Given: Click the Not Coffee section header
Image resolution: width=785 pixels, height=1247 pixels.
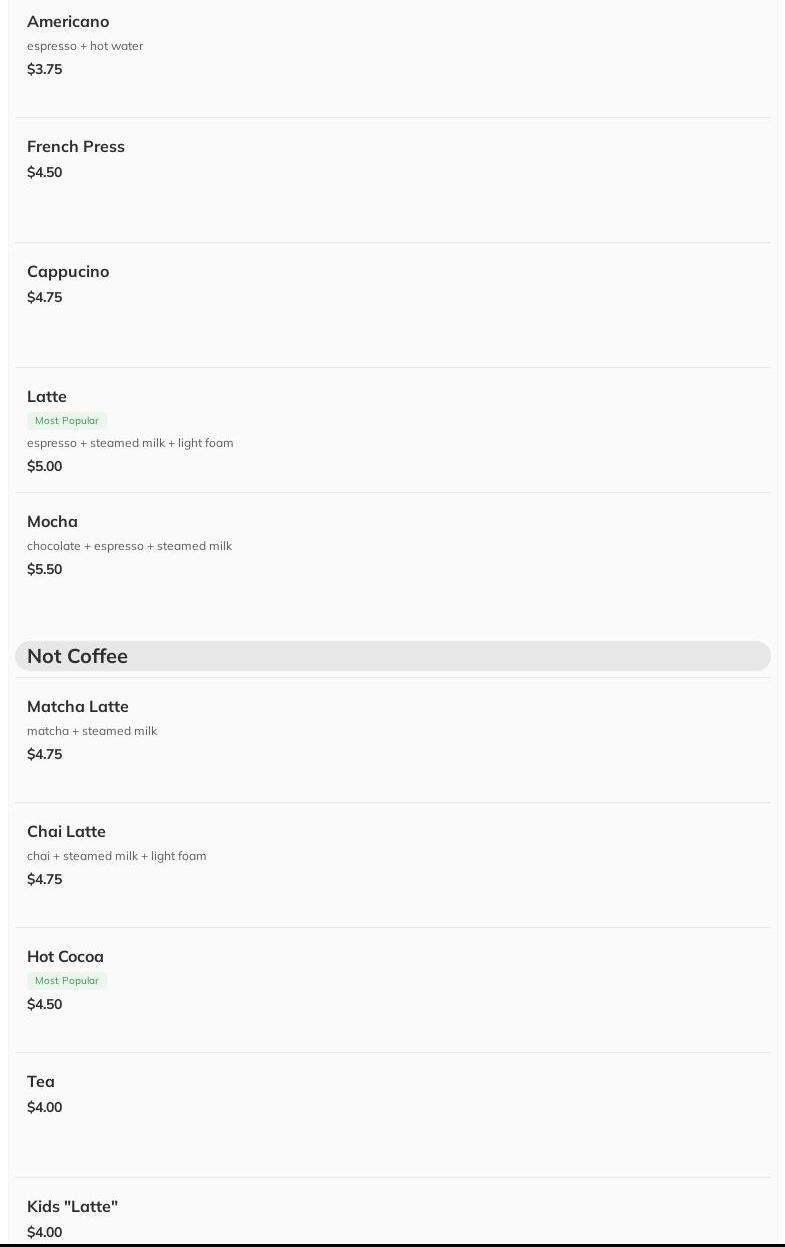Looking at the screenshot, I should (x=78, y=656).
